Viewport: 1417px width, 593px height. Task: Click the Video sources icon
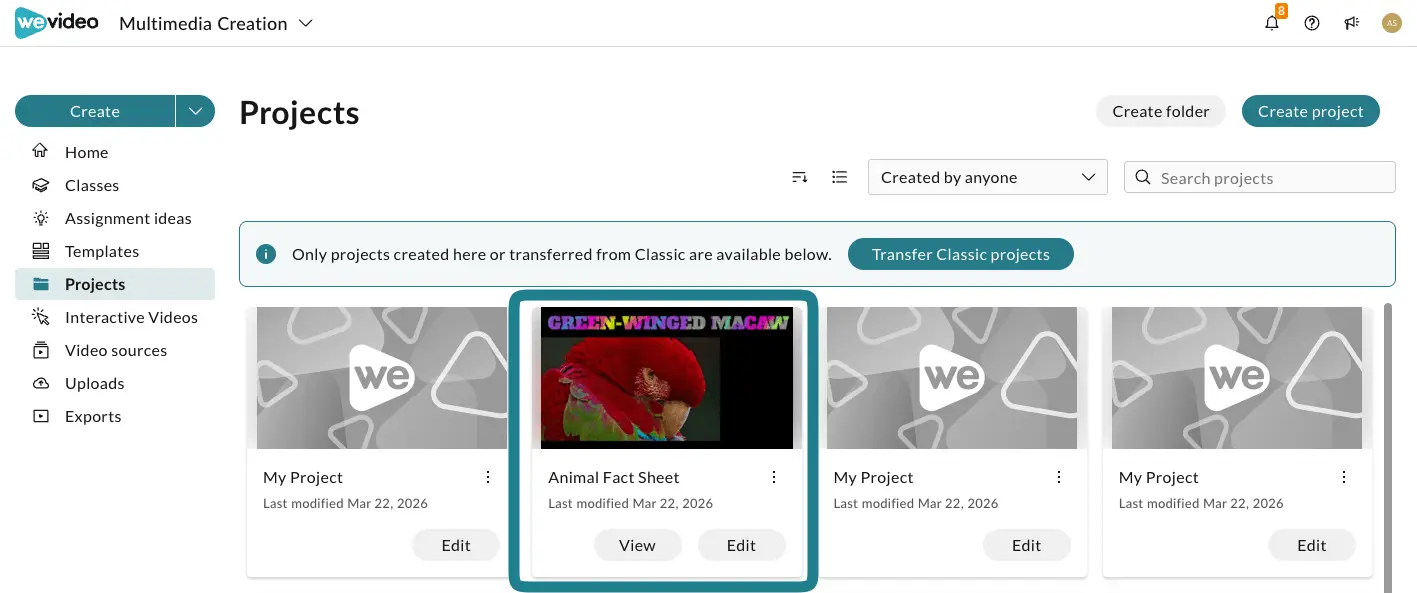40,350
